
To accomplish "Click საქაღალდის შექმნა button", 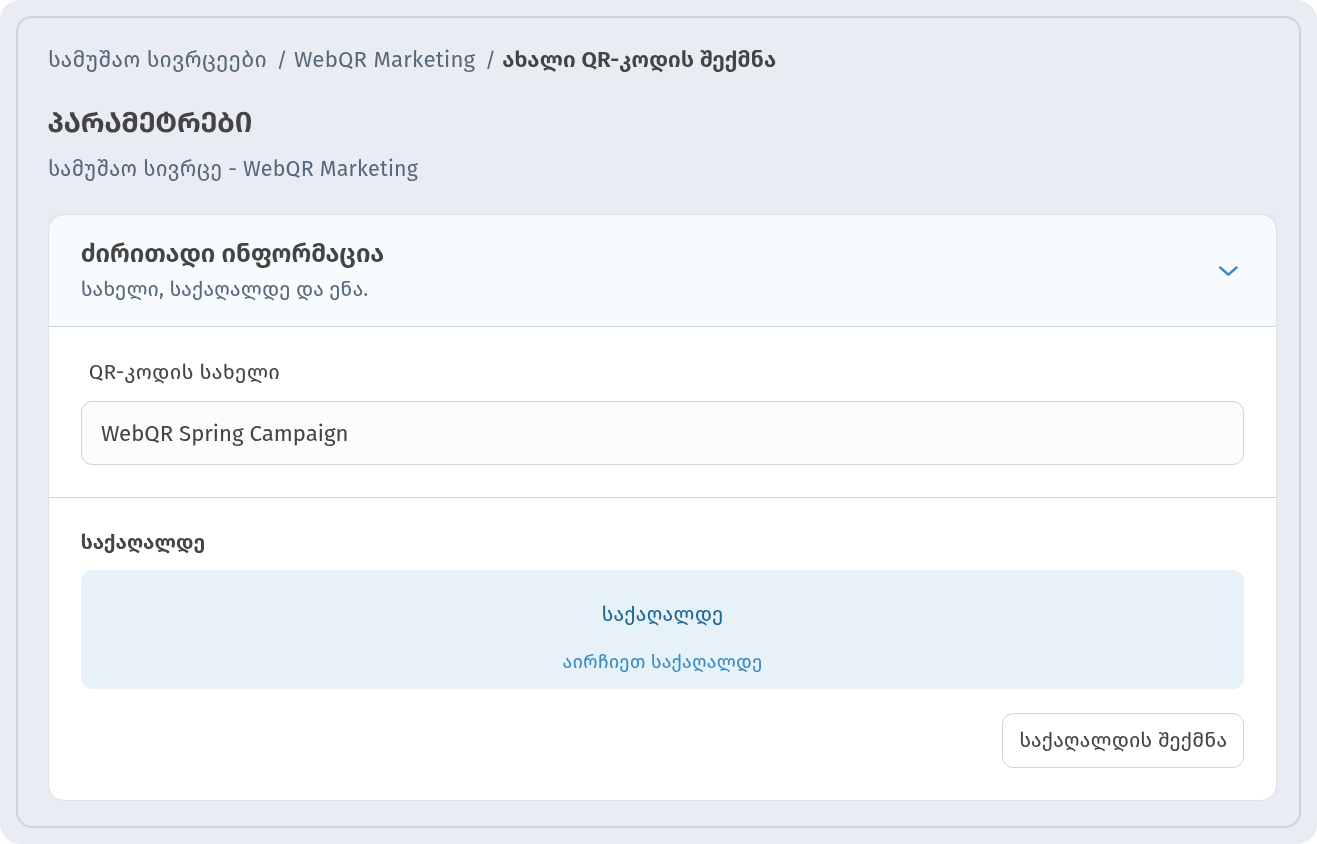I will coord(1122,741).
